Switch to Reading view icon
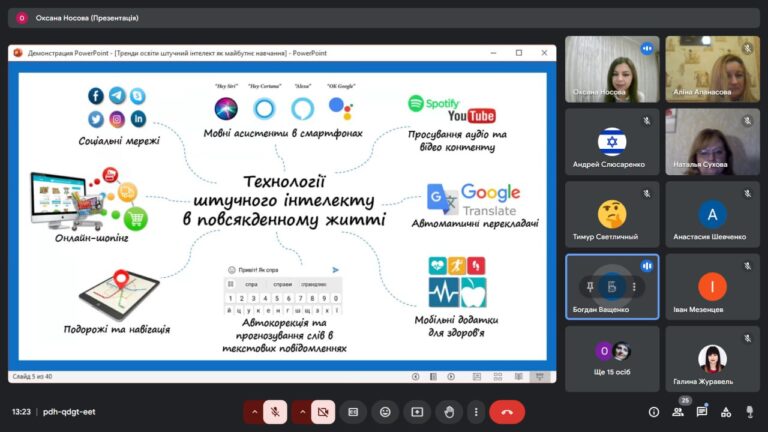This screenshot has height=432, width=768. [519, 377]
